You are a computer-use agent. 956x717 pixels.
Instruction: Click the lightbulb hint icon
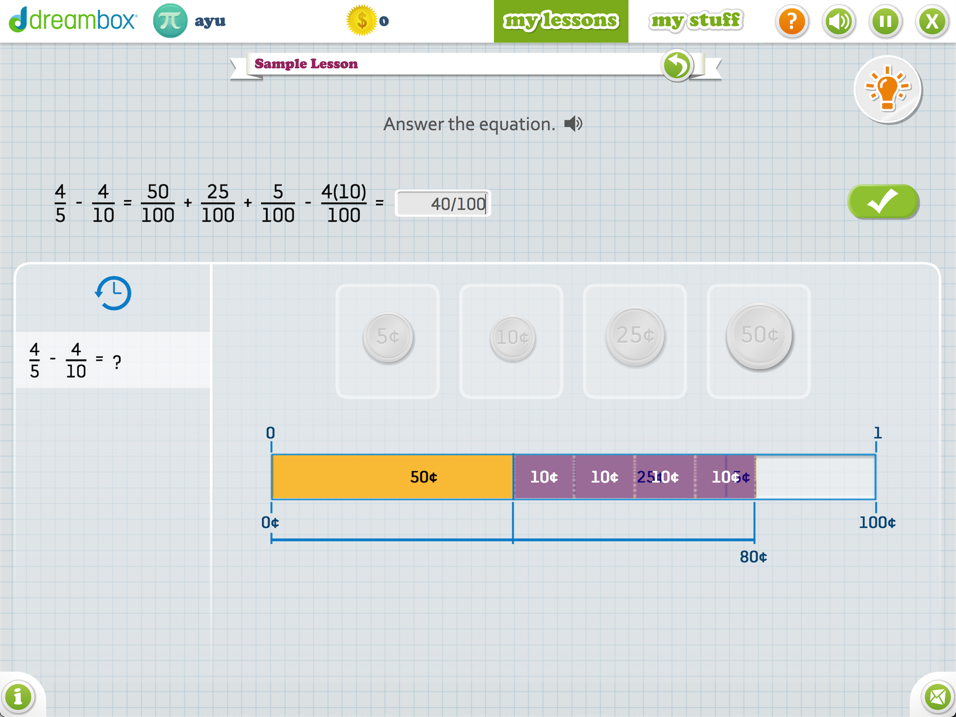coord(886,90)
